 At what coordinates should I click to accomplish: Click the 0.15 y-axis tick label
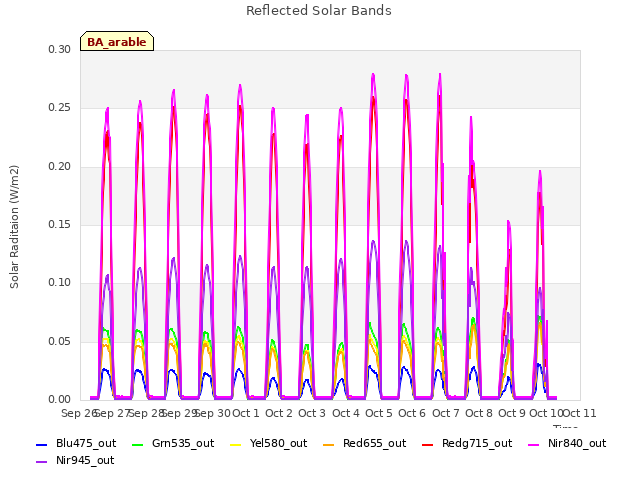coord(60,224)
